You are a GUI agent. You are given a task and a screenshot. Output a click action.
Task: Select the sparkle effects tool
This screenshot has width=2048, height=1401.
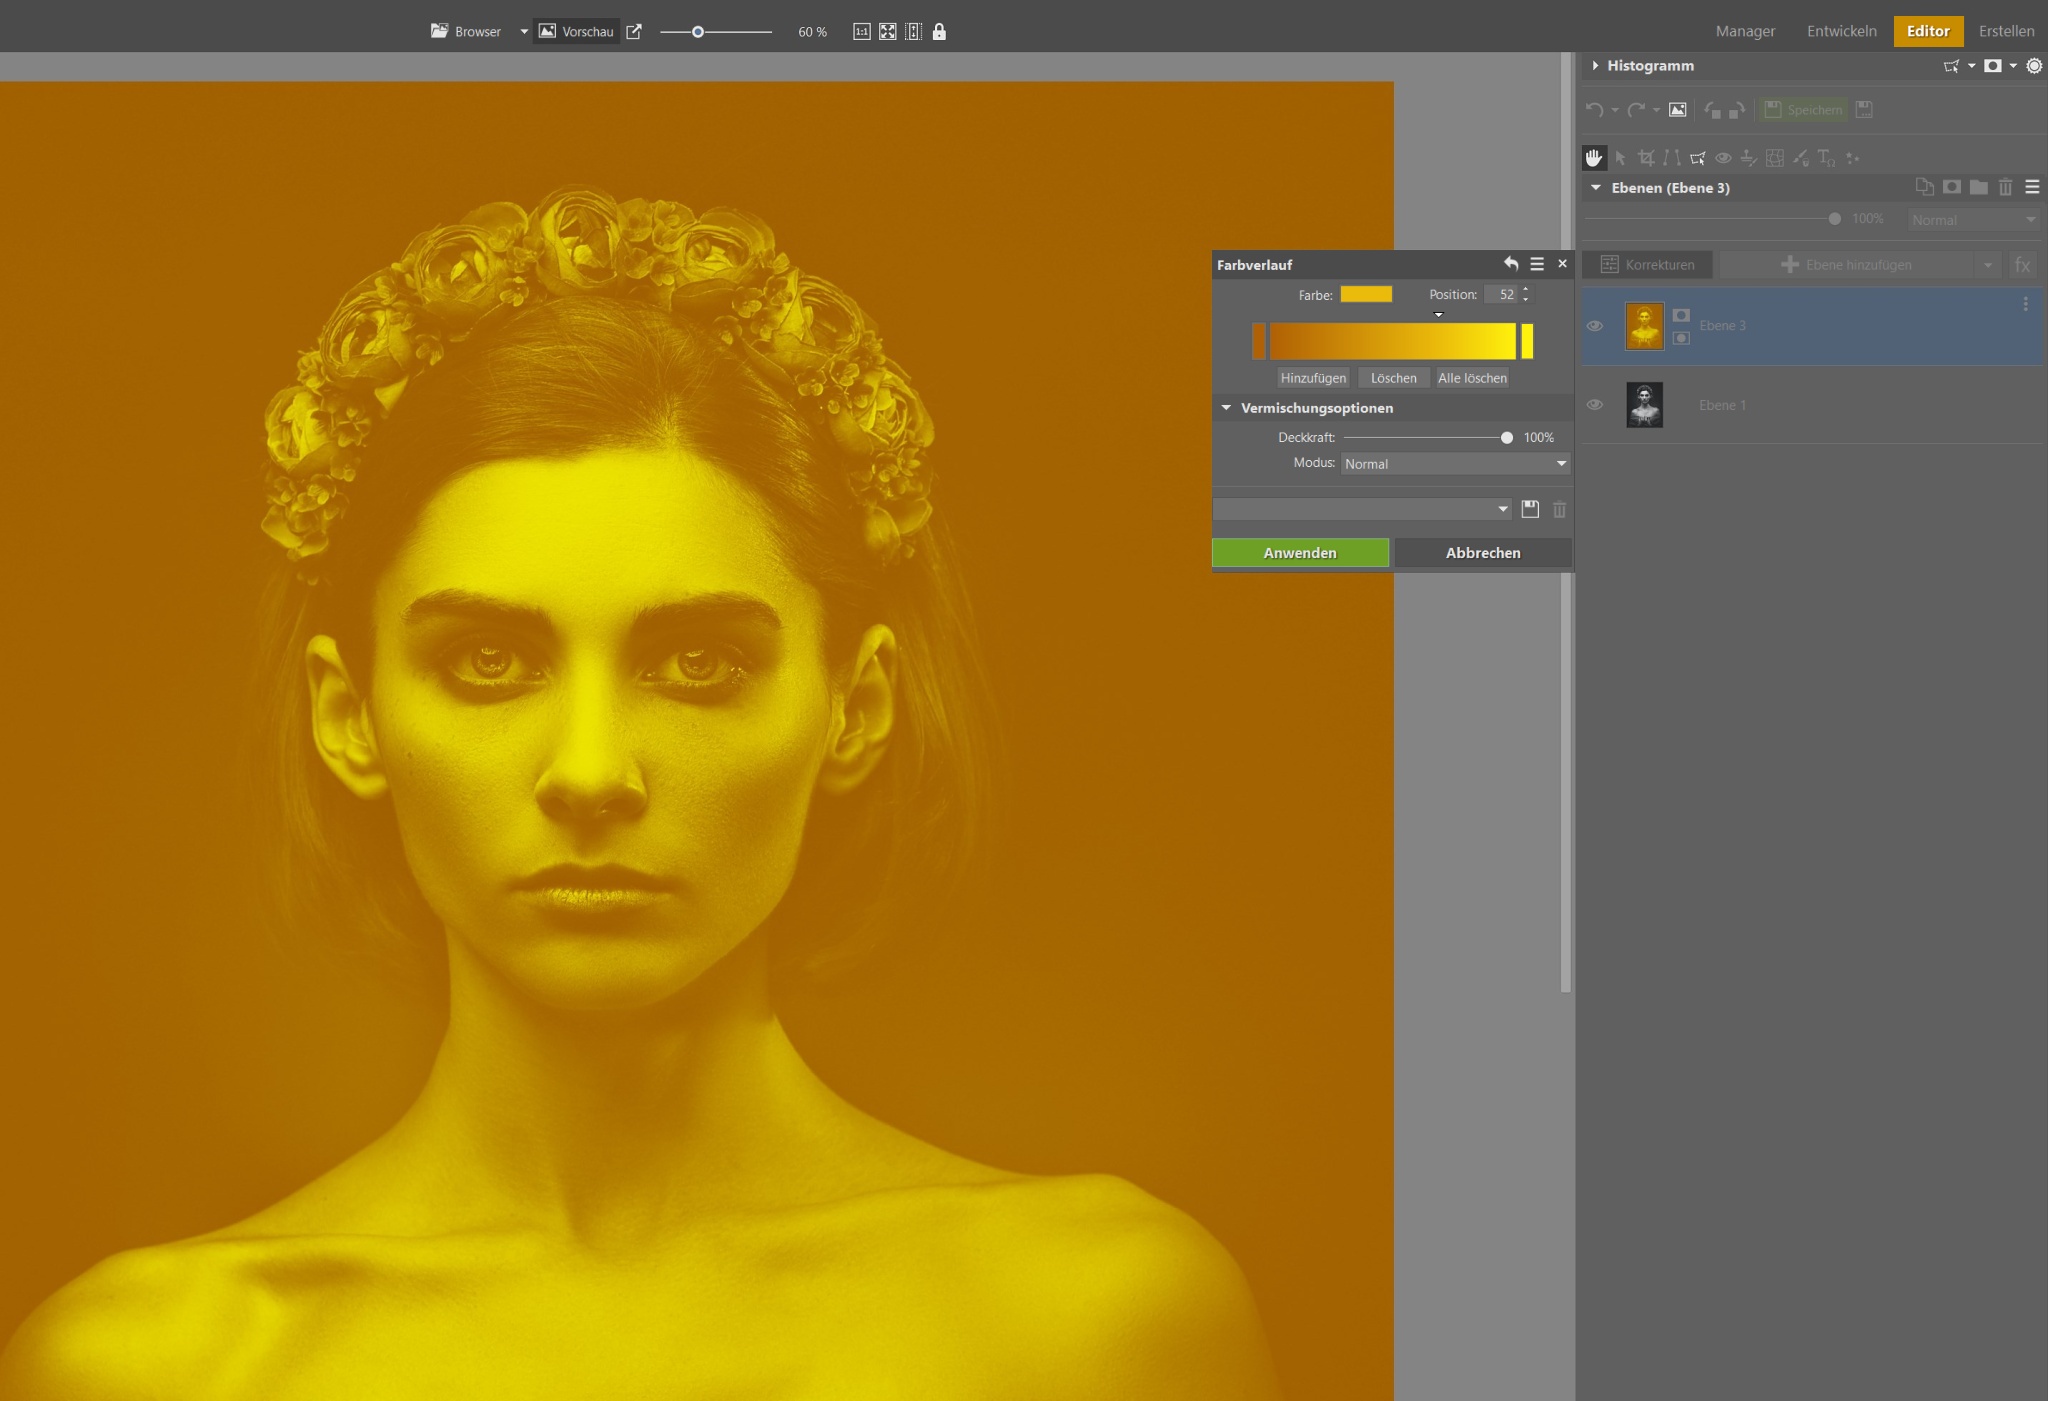click(x=1853, y=158)
